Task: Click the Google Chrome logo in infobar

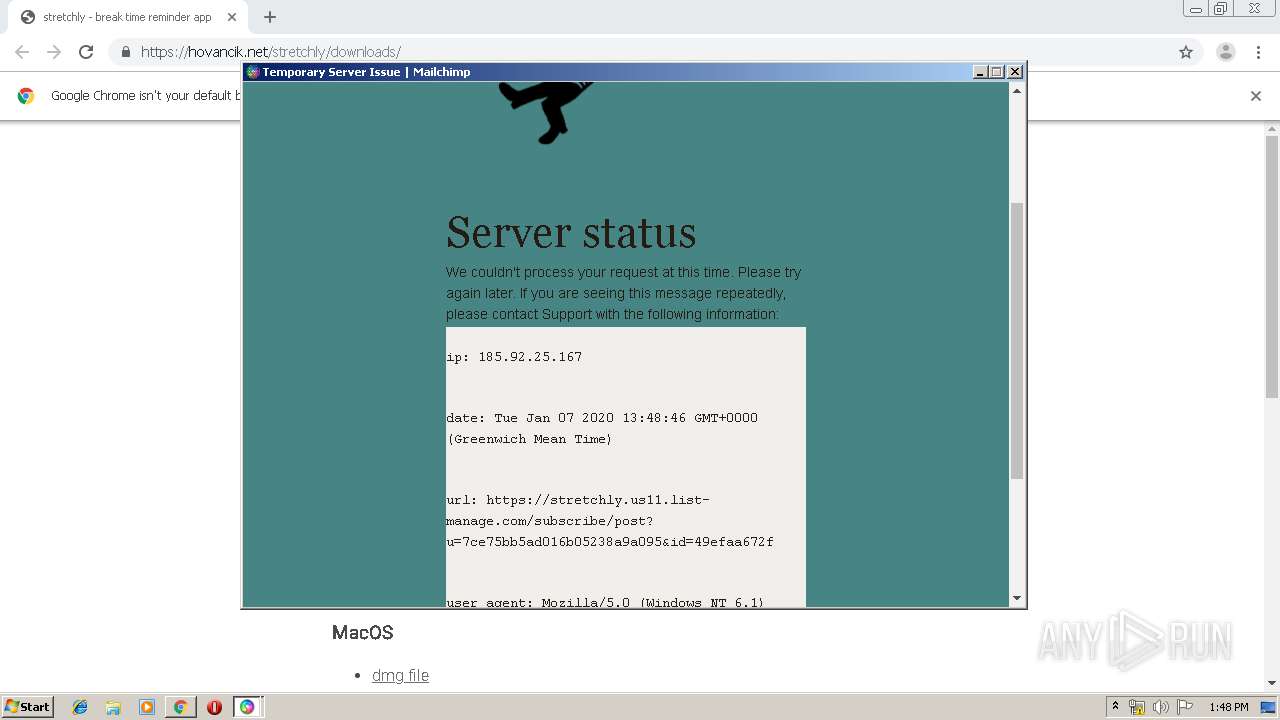Action: [x=26, y=96]
